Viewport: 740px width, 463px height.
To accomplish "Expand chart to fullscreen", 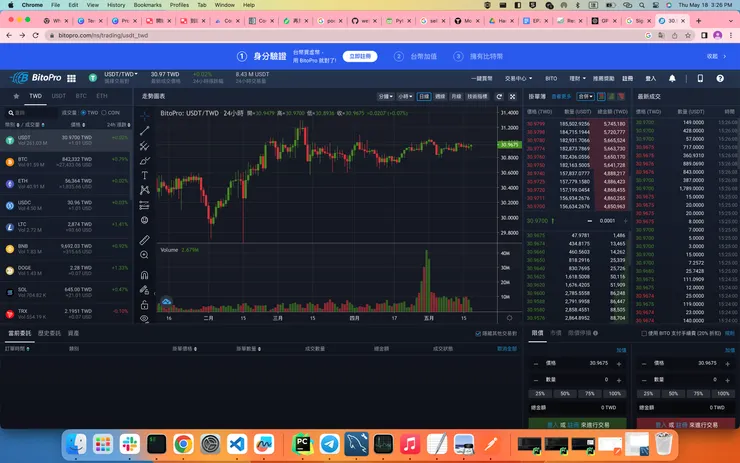I will coord(513,96).
